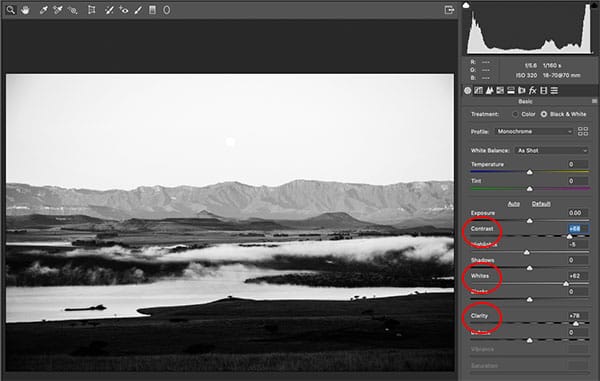The height and width of the screenshot is (381, 600).
Task: Click the Contrast value field showing +68
Action: coord(577,229)
